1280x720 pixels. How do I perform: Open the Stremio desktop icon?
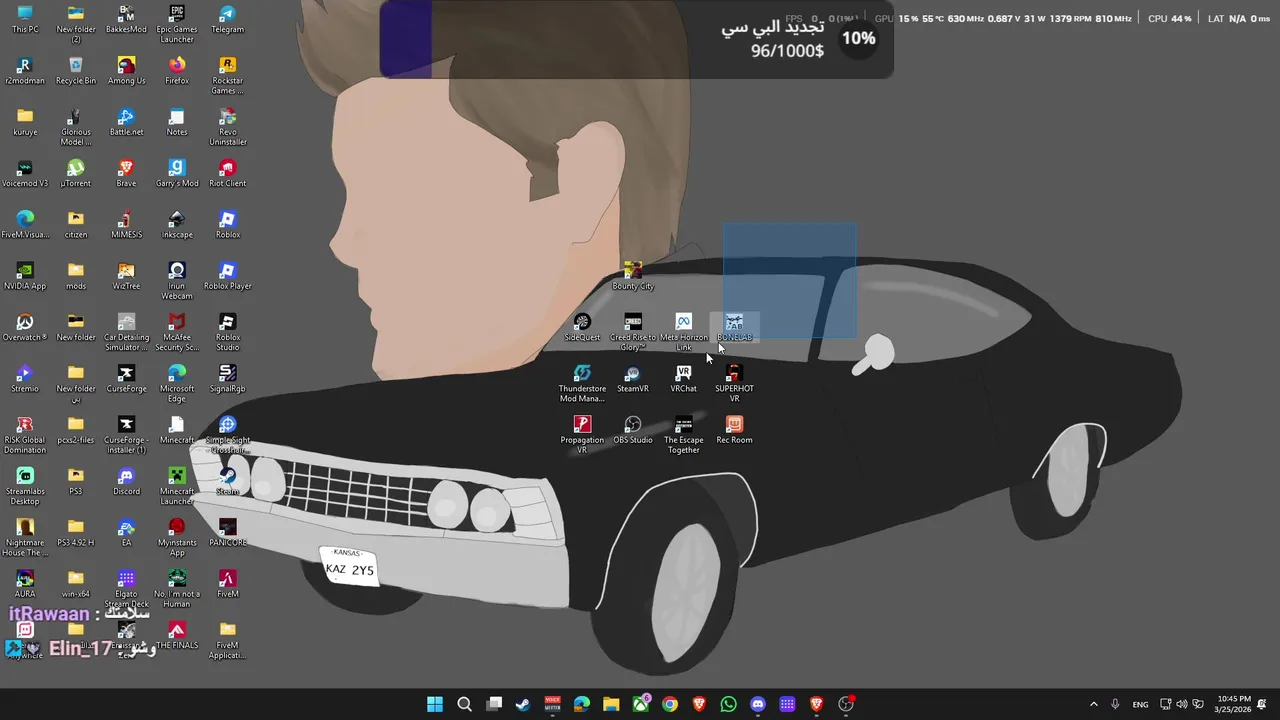pos(25,378)
